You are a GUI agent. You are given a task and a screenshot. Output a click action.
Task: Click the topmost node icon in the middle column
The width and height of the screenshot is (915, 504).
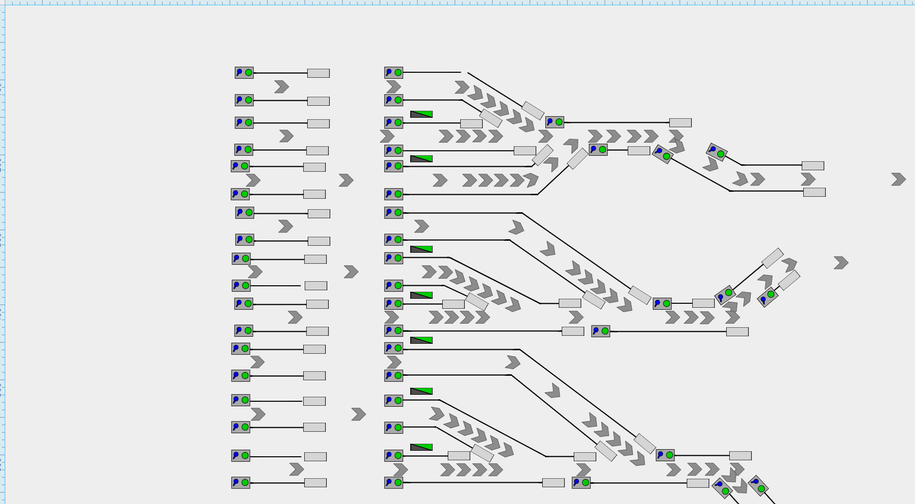pos(393,73)
